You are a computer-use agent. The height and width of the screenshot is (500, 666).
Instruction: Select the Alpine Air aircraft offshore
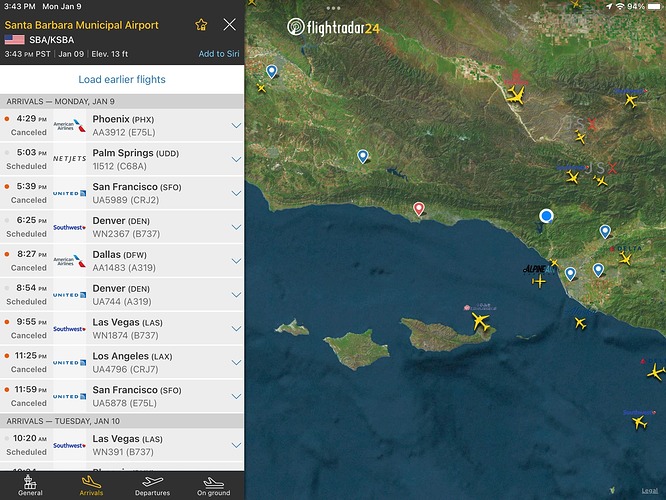tap(539, 281)
